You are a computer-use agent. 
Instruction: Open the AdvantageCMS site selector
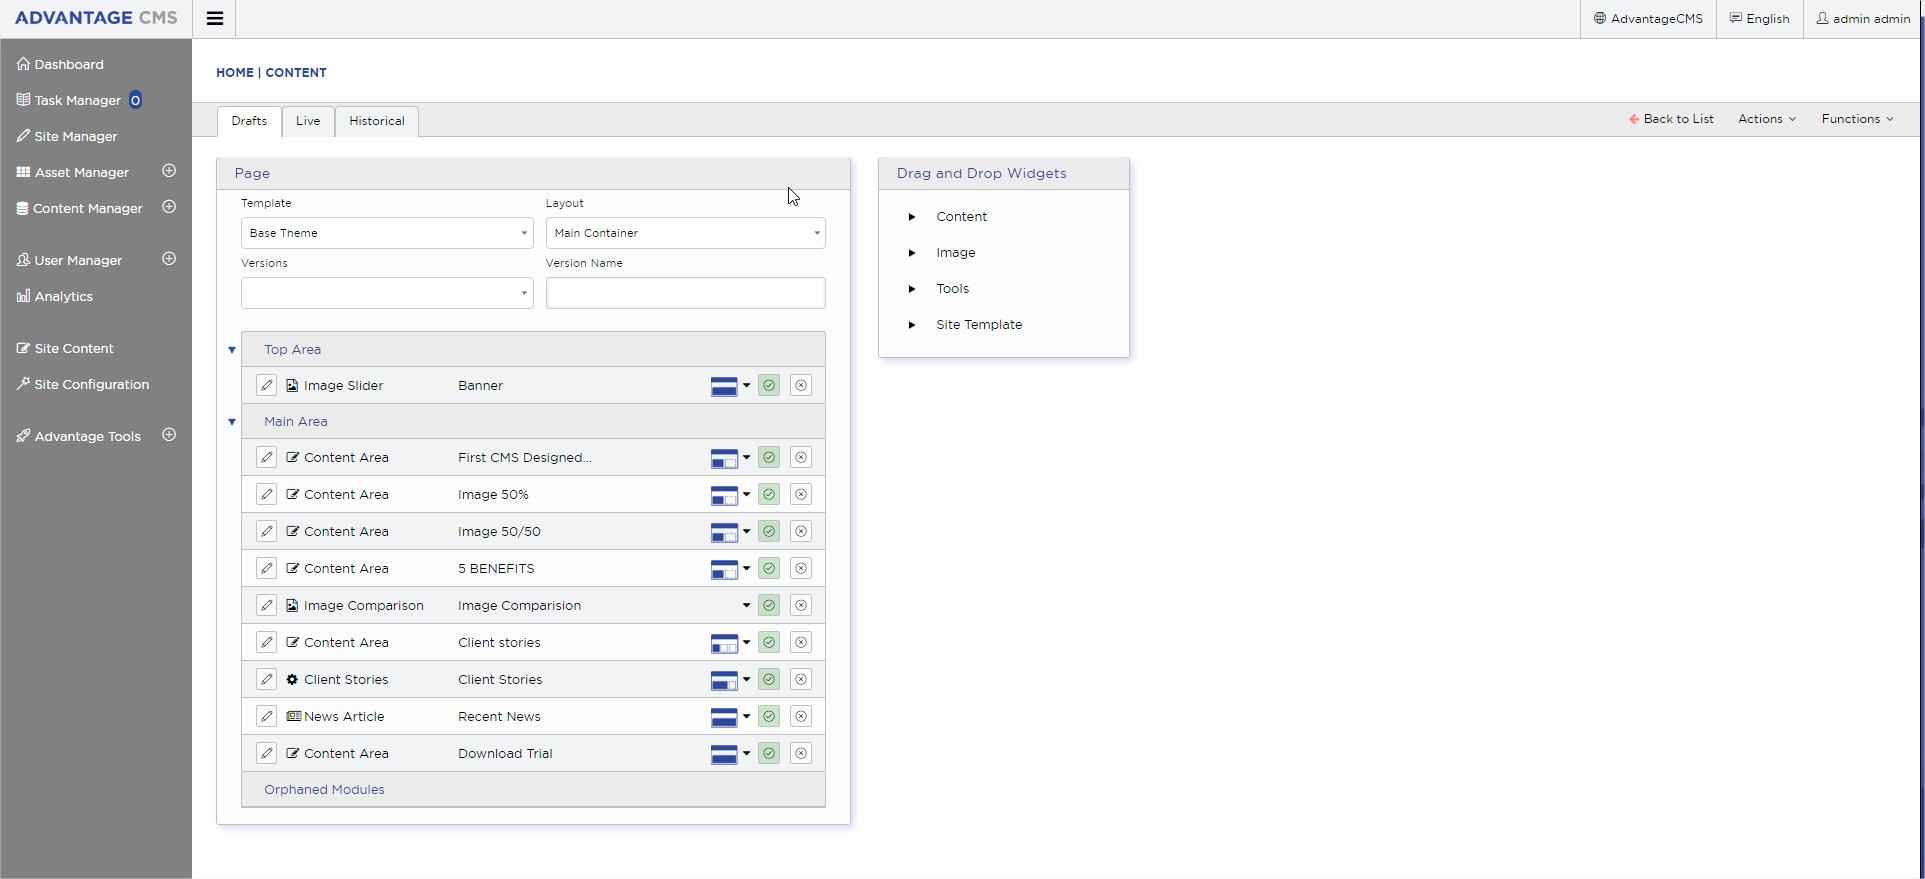pyautogui.click(x=1648, y=19)
